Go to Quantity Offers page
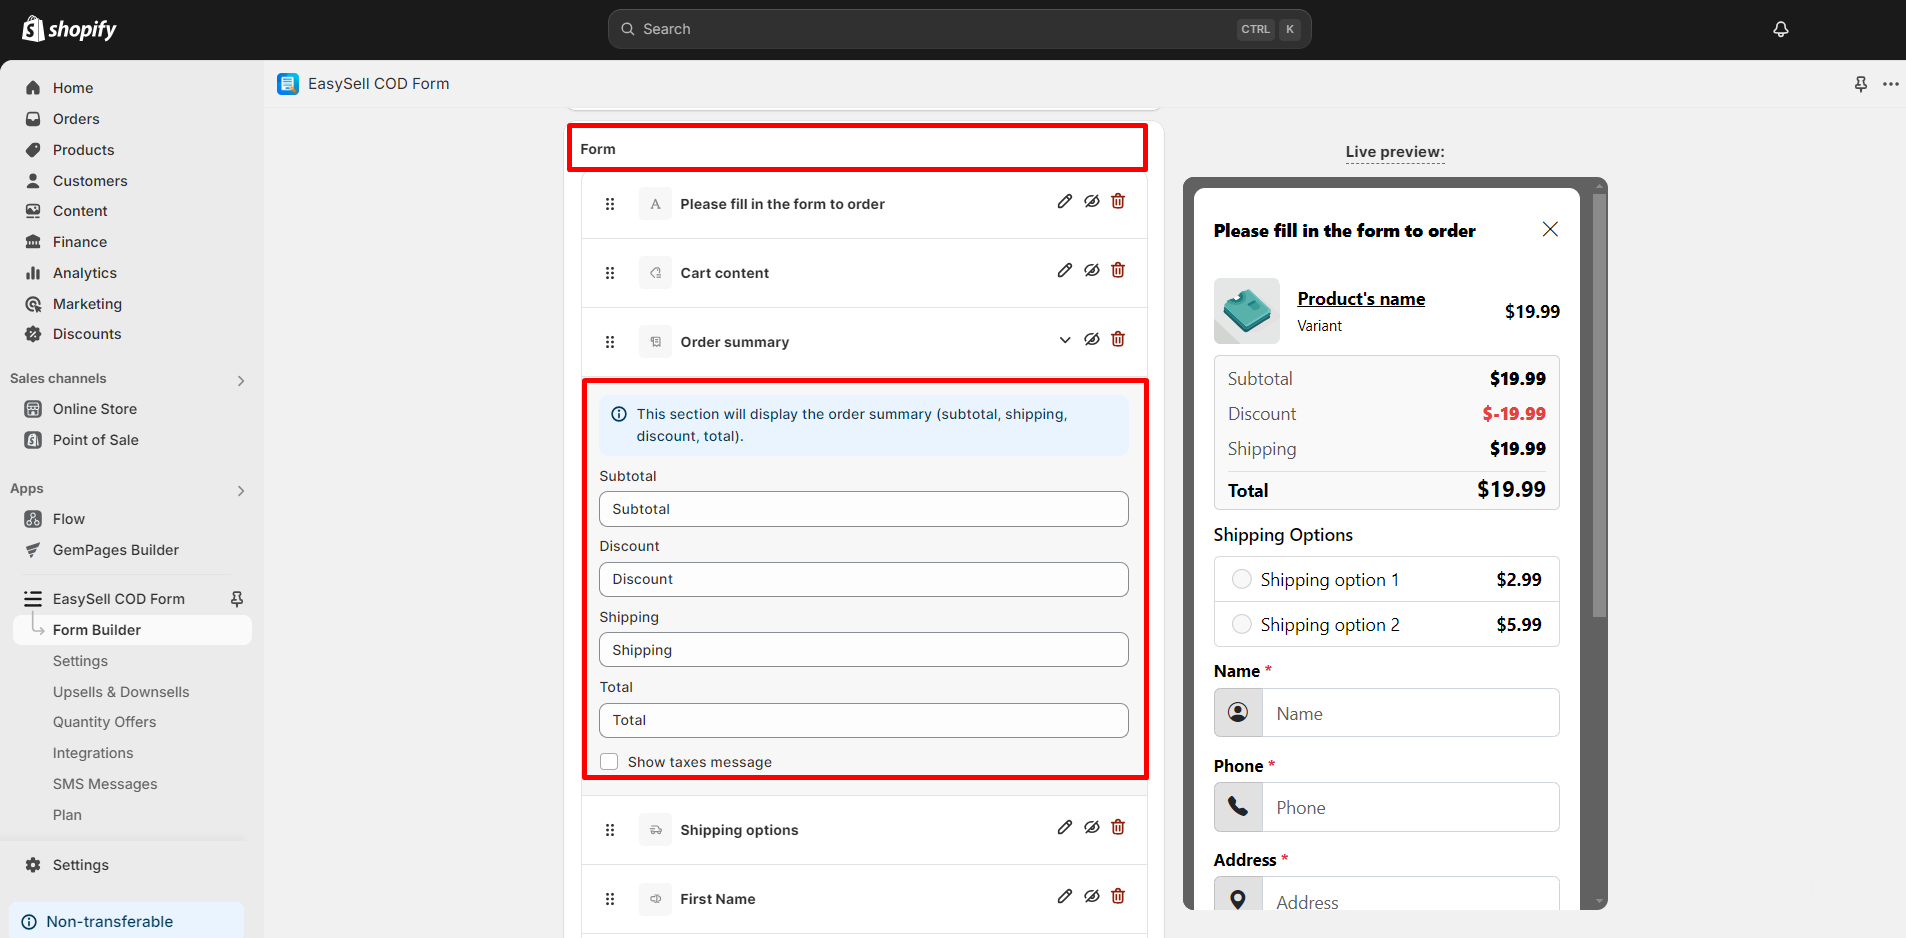Screen dimensions: 1906x938 click(x=104, y=721)
